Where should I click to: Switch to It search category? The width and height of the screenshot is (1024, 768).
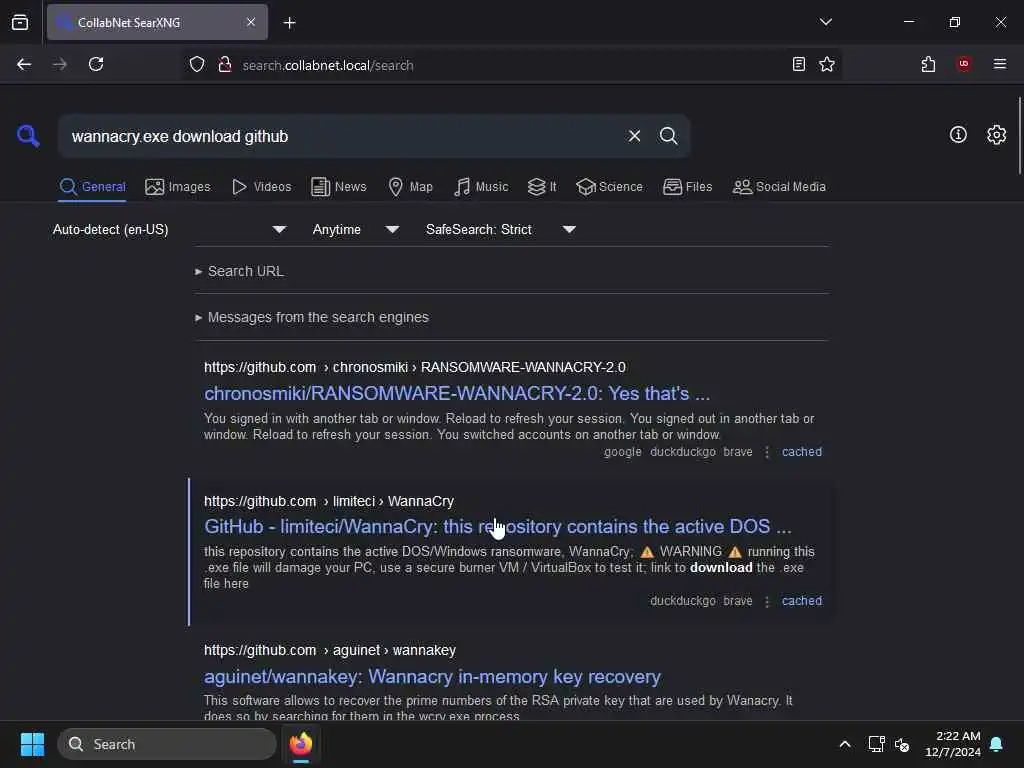tap(542, 187)
